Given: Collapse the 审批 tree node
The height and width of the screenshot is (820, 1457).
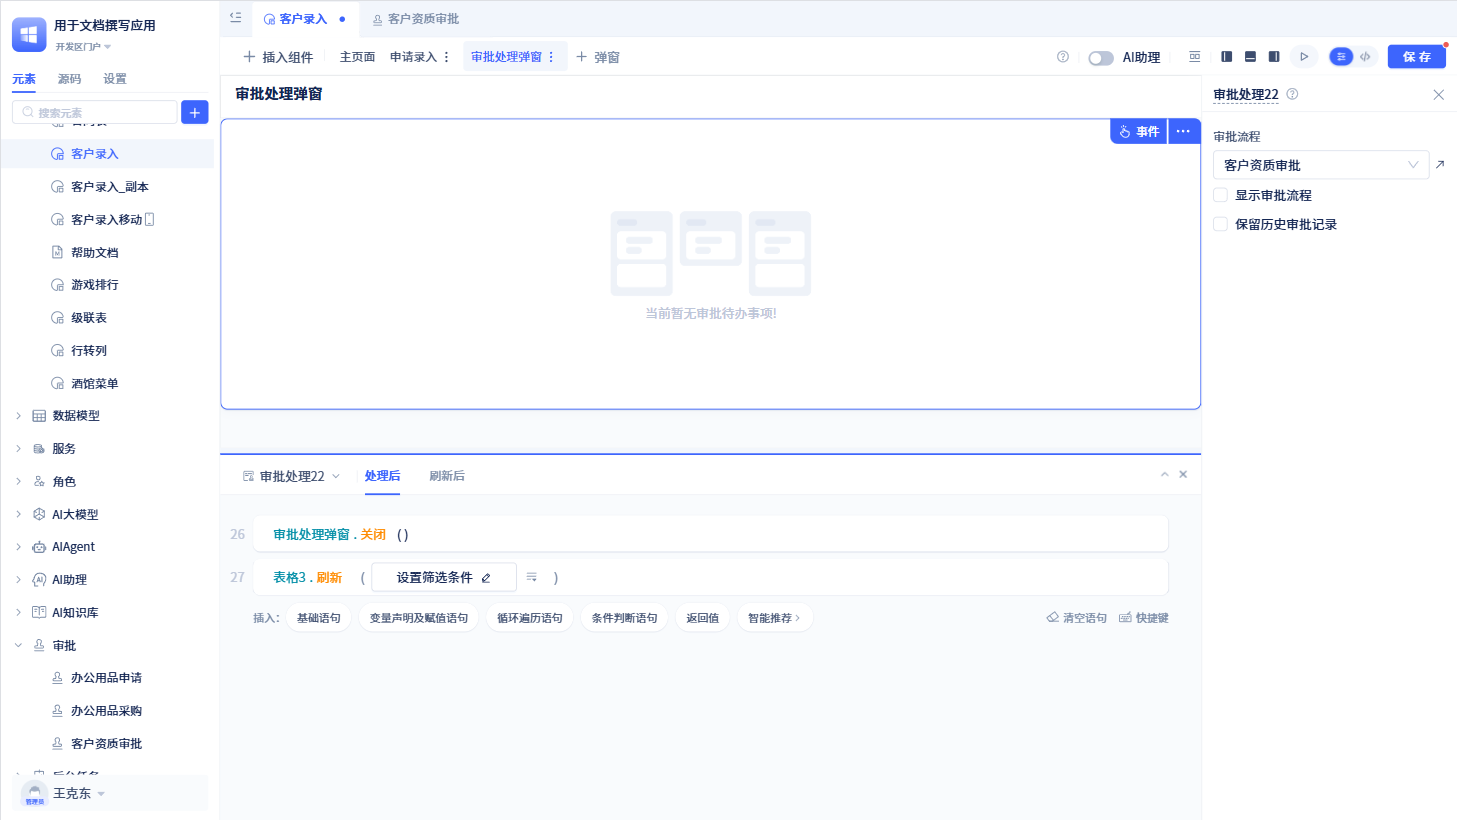Looking at the screenshot, I should tap(18, 646).
